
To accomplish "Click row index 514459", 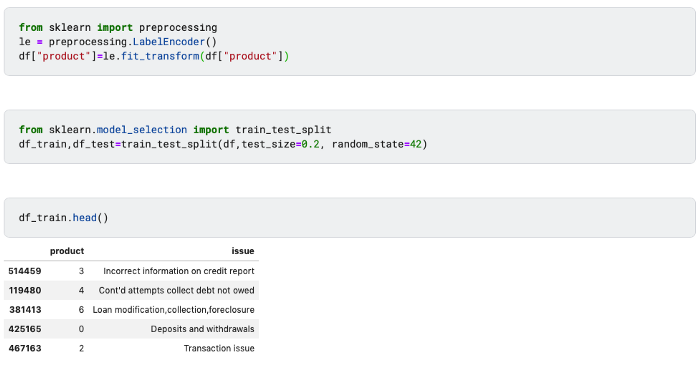I will (x=25, y=271).
